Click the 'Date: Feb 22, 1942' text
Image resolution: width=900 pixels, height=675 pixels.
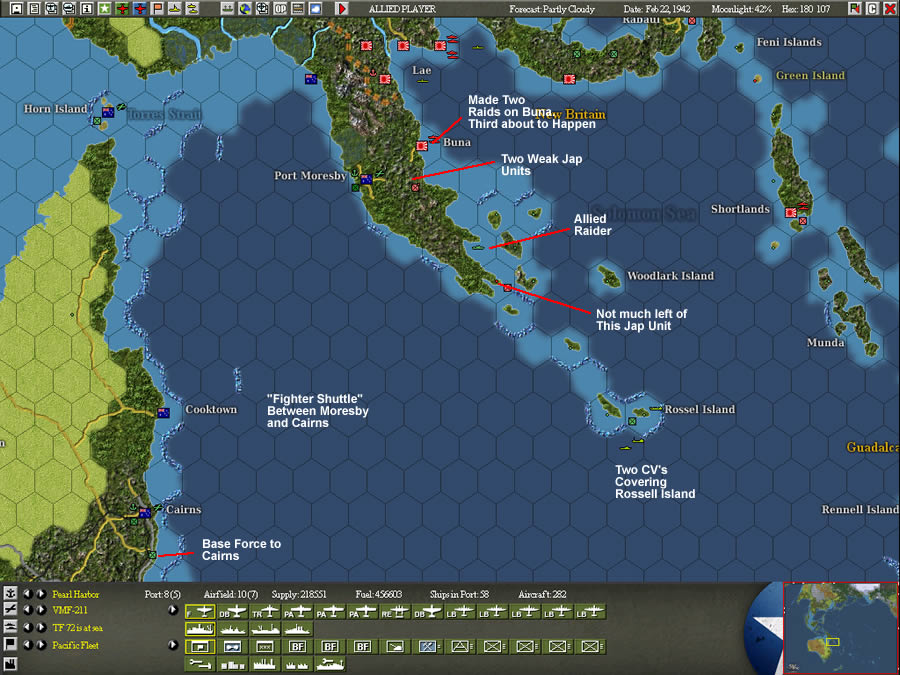pyautogui.click(x=657, y=9)
